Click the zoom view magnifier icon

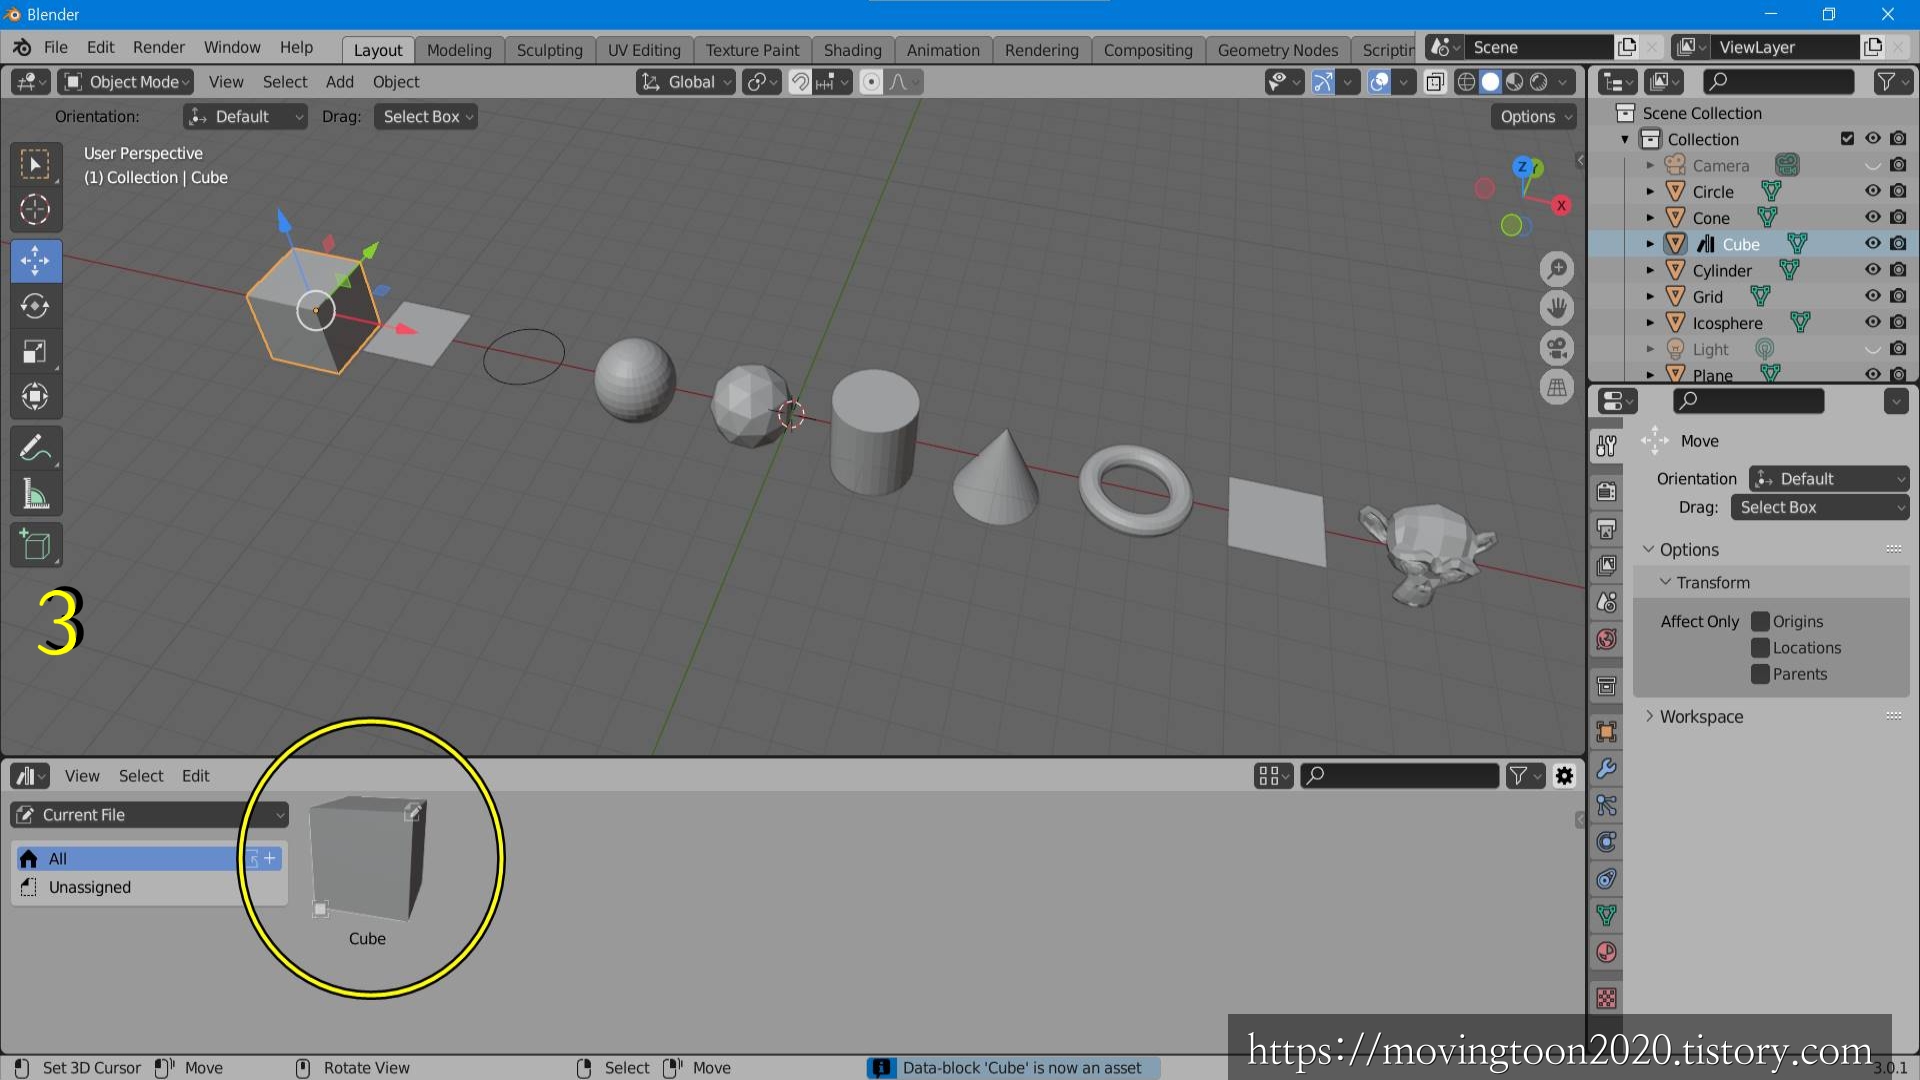pos(1557,269)
